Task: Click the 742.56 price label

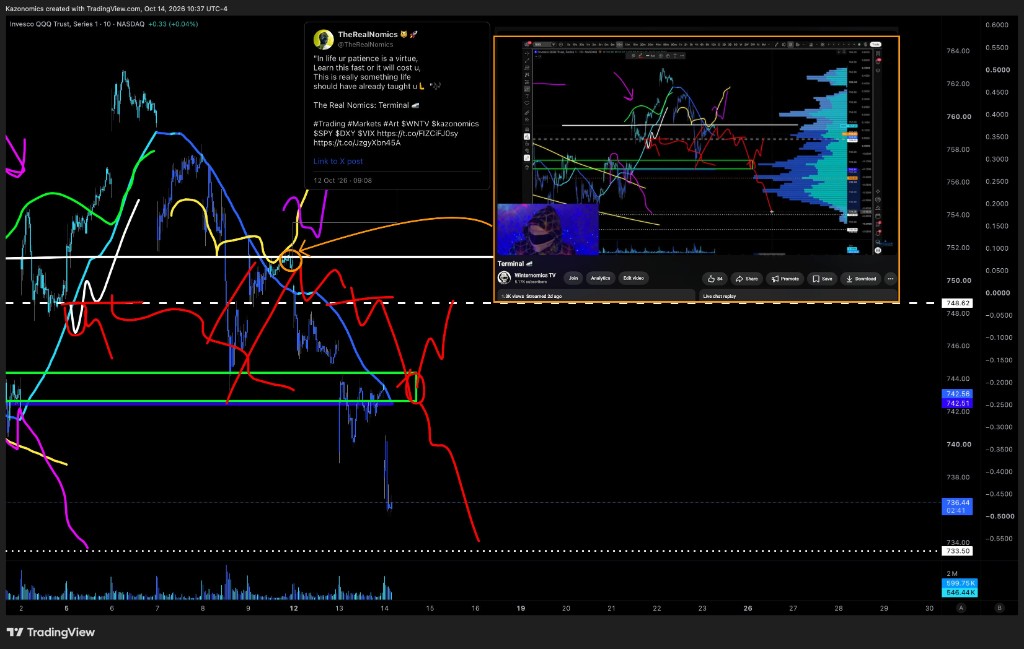Action: coord(957,394)
